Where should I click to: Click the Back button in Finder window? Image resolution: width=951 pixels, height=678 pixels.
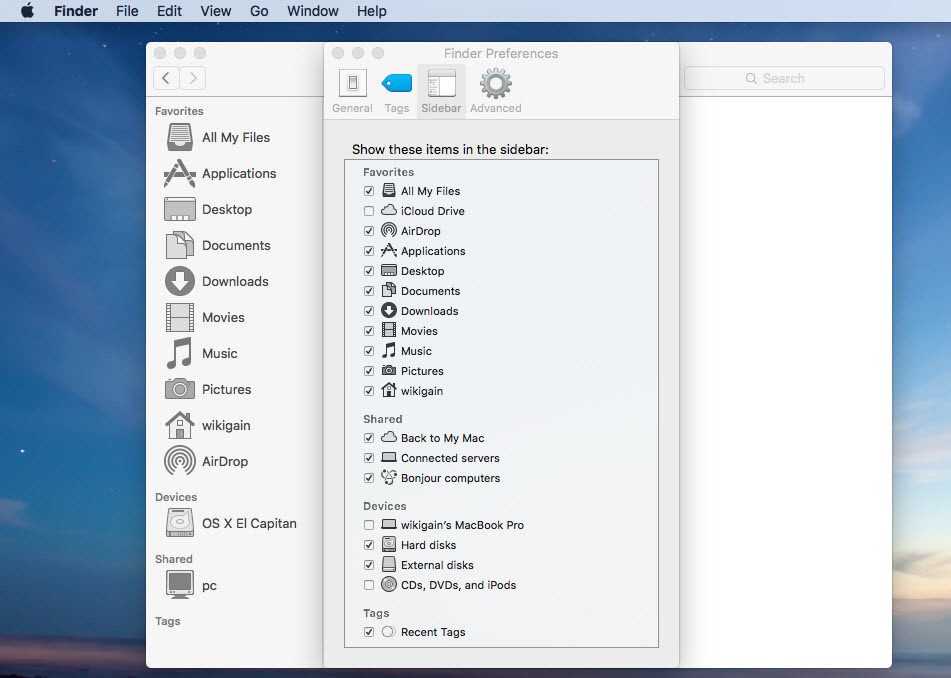point(166,78)
